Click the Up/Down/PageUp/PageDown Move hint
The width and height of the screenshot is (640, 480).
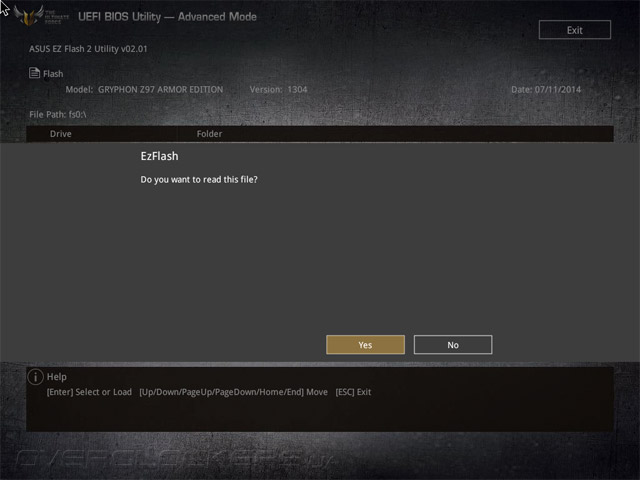coord(233,392)
